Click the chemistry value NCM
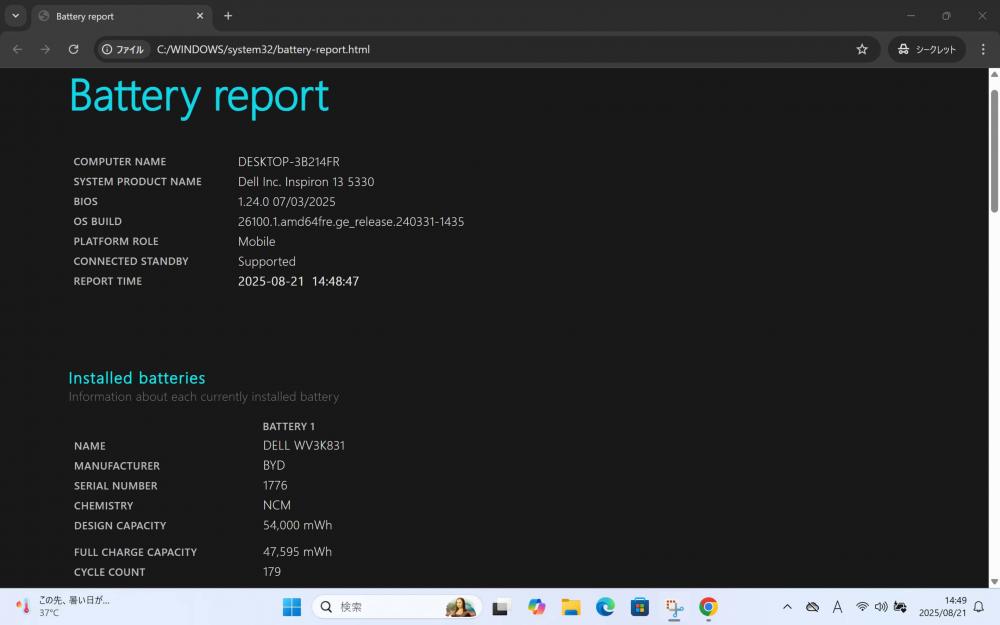 point(276,505)
